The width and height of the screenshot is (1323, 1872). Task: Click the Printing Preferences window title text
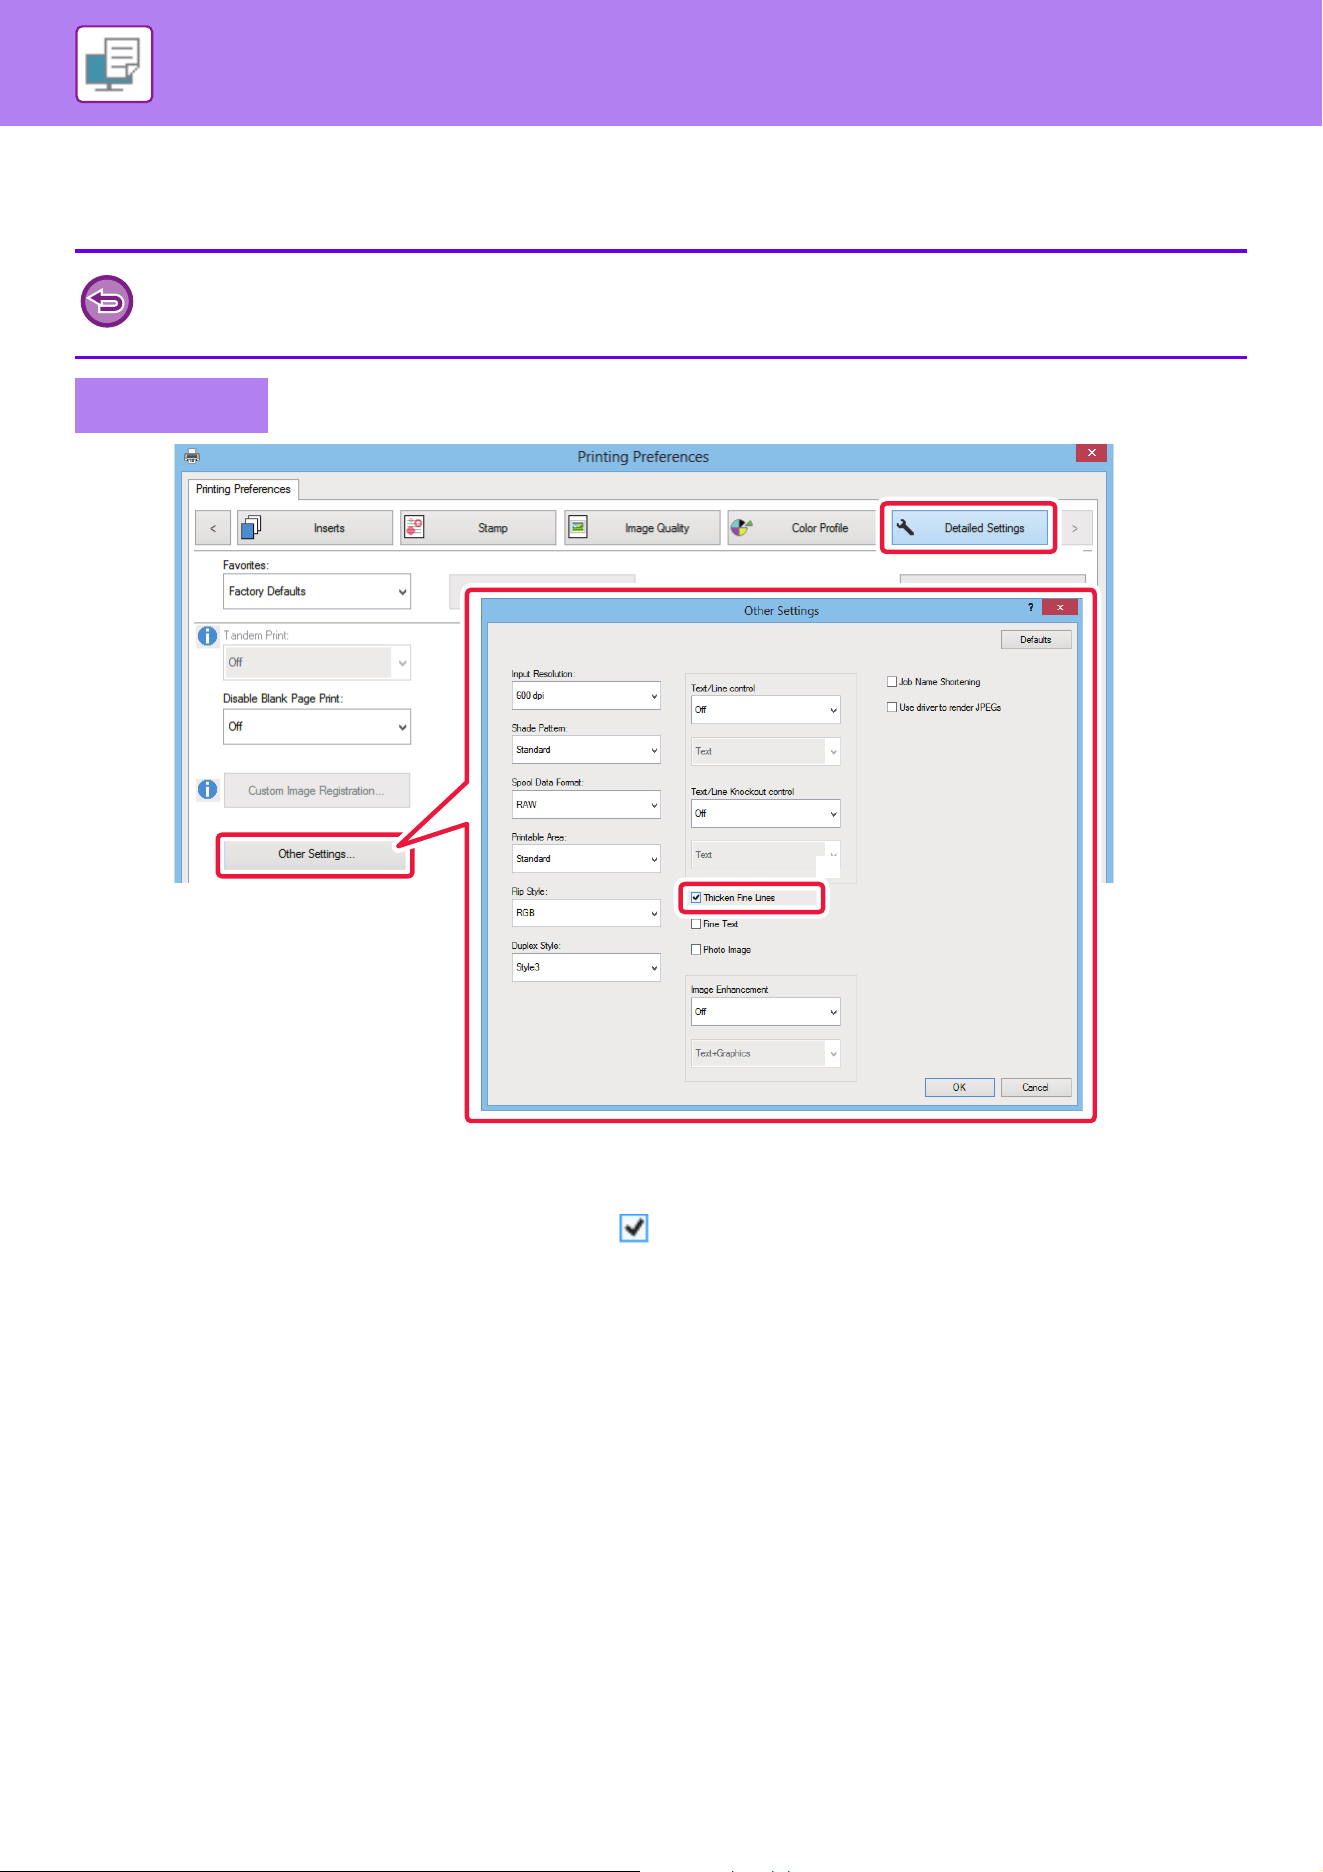(643, 457)
